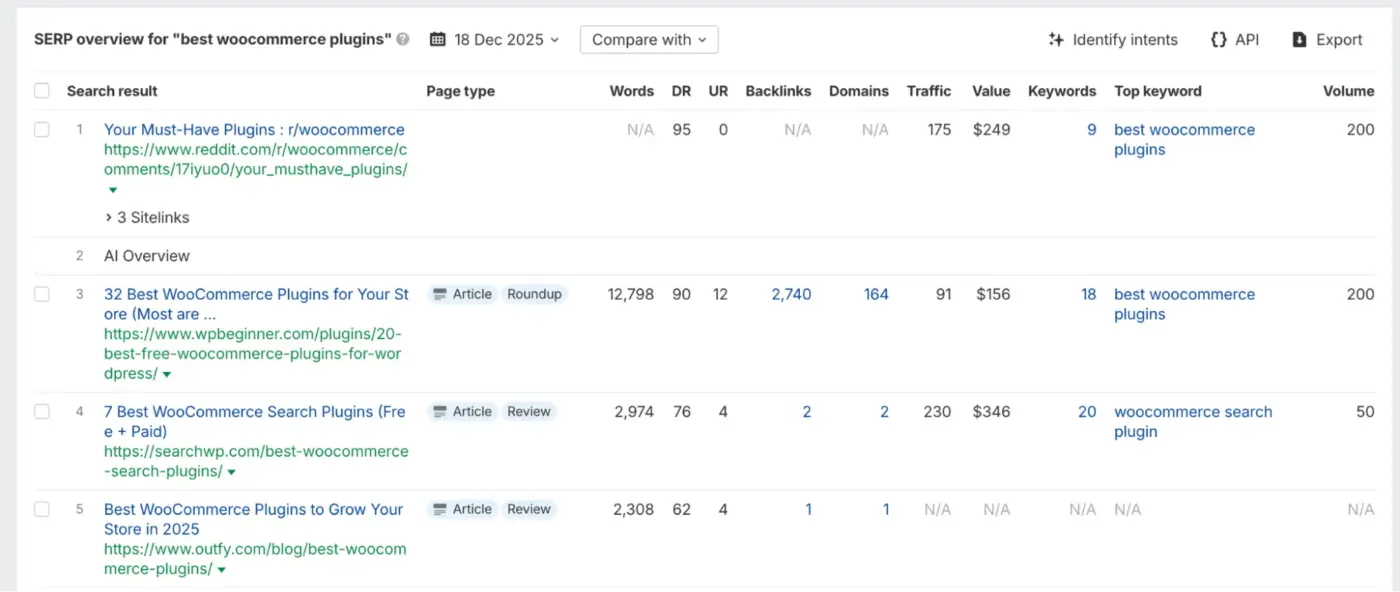Check the box for the outfy result row
The height and width of the screenshot is (592, 1400).
click(42, 509)
